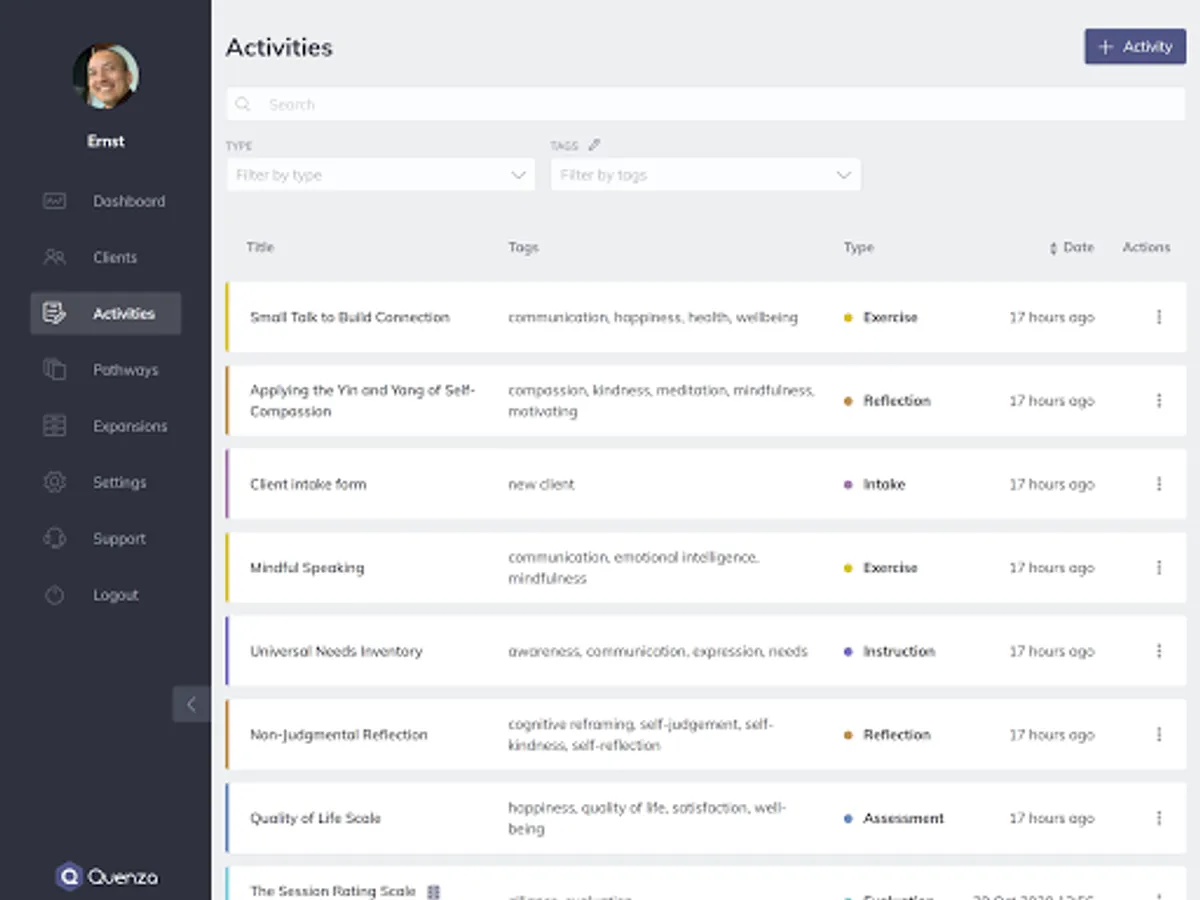Click tags of Universal Needs Inventory row

657,651
